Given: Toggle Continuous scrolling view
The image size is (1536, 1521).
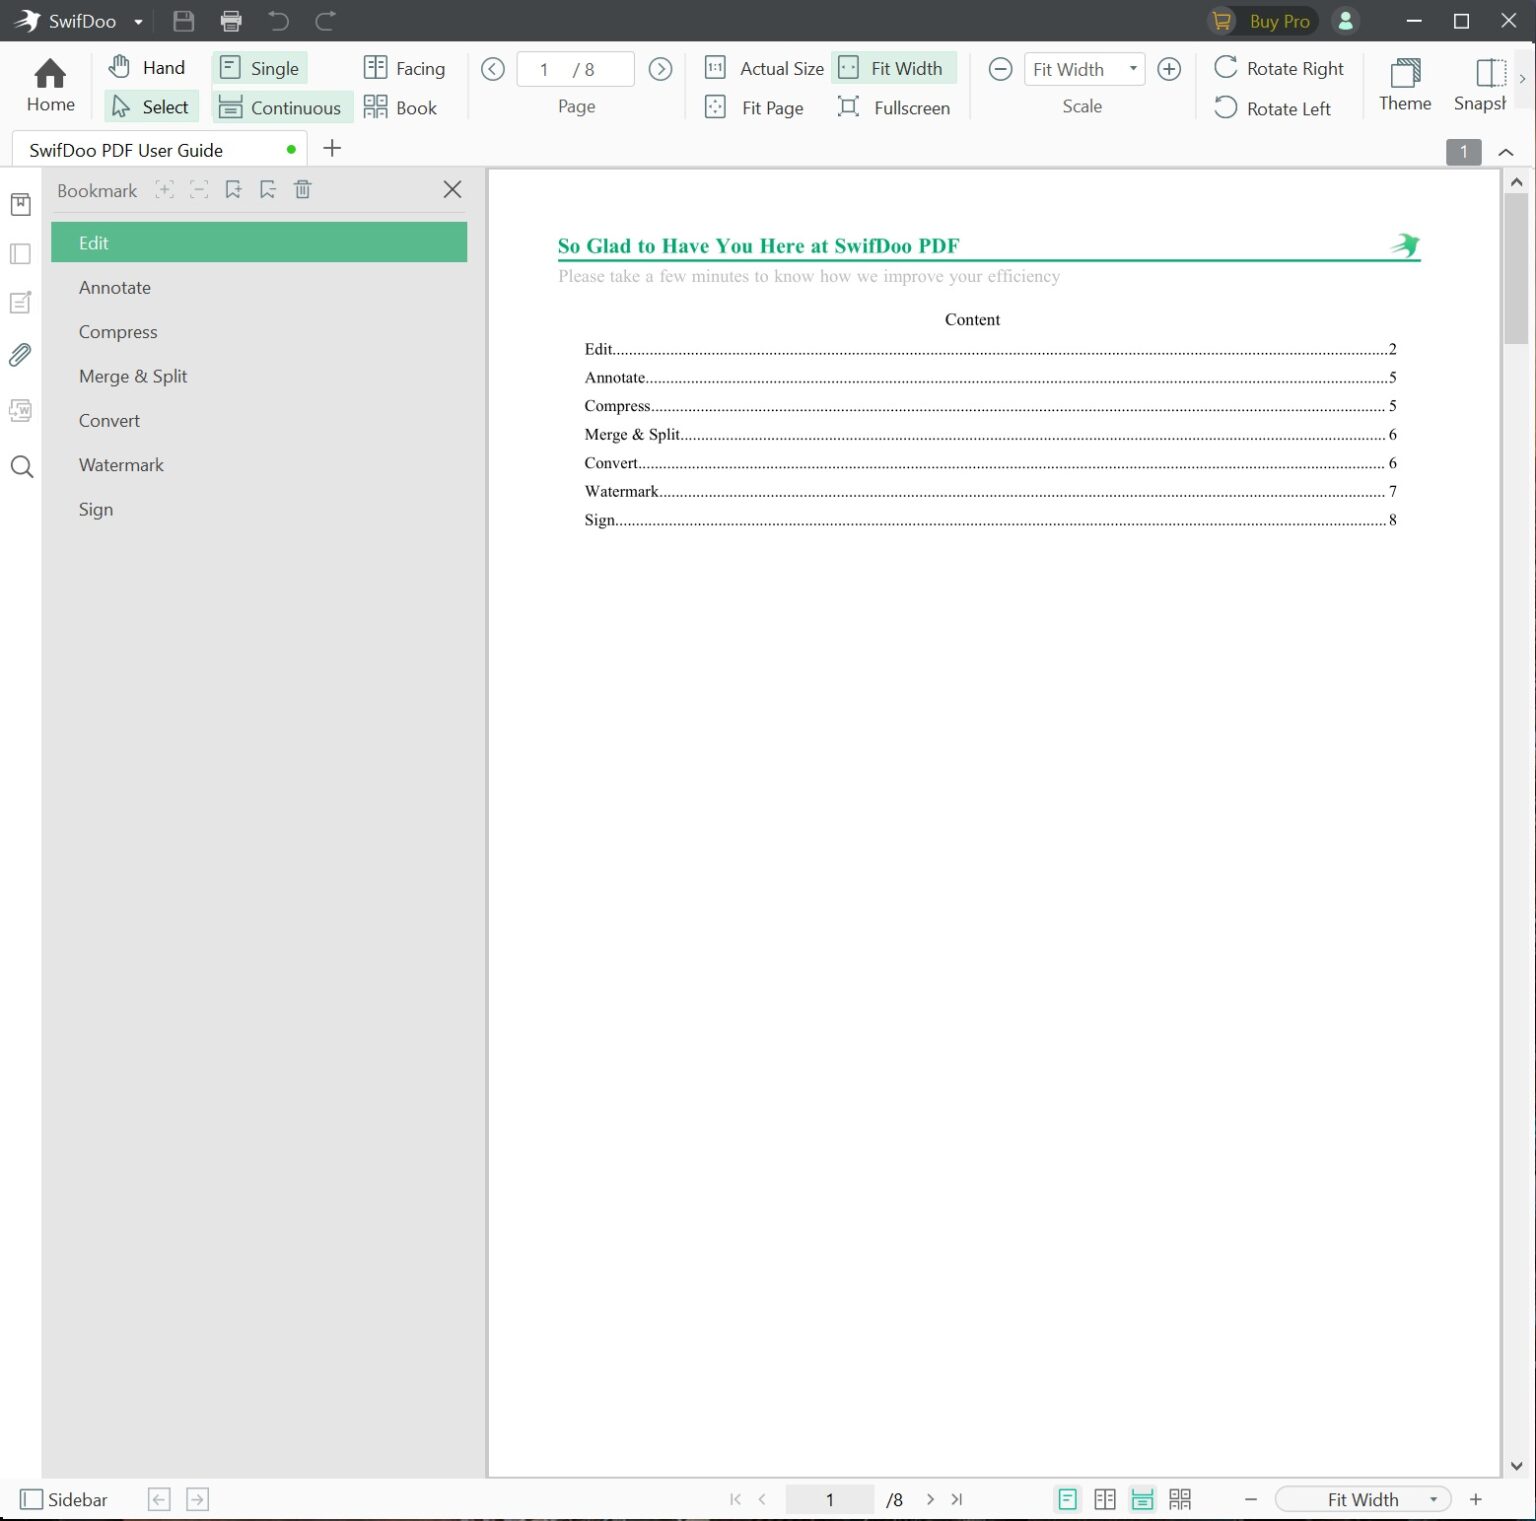Looking at the screenshot, I should click(x=282, y=107).
